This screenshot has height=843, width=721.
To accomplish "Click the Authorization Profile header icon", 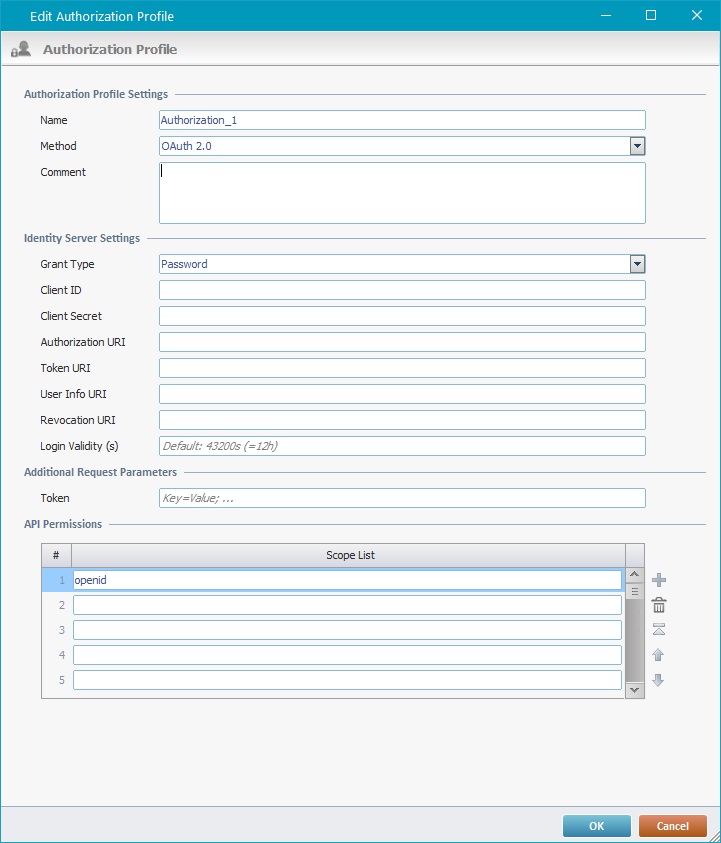I will point(20,49).
